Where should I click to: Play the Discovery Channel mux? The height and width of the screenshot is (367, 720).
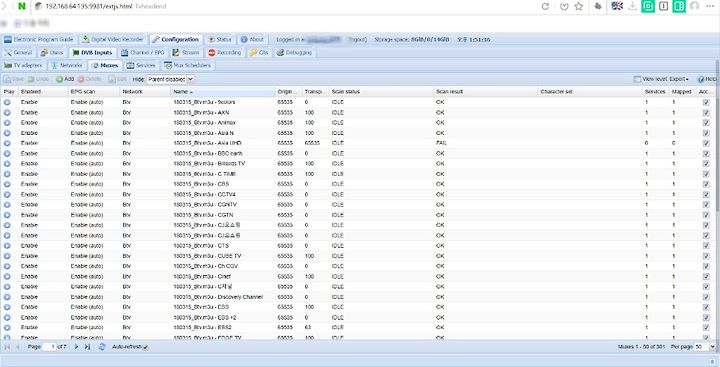(7, 297)
